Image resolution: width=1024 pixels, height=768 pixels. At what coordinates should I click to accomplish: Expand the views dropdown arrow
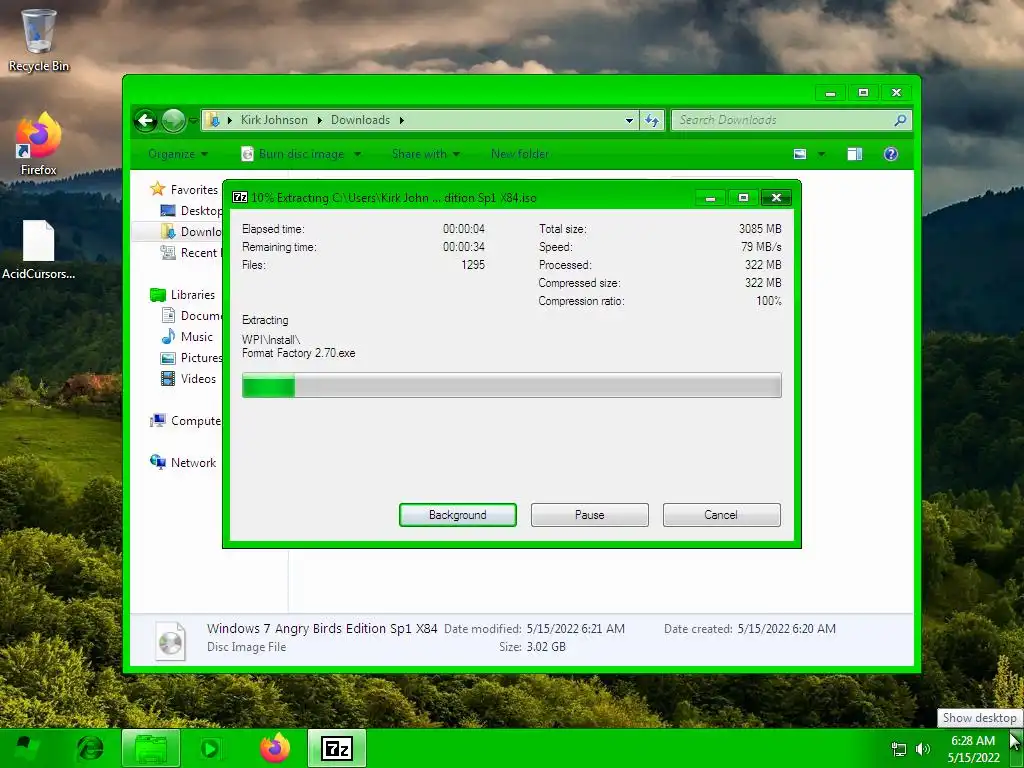[822, 154]
